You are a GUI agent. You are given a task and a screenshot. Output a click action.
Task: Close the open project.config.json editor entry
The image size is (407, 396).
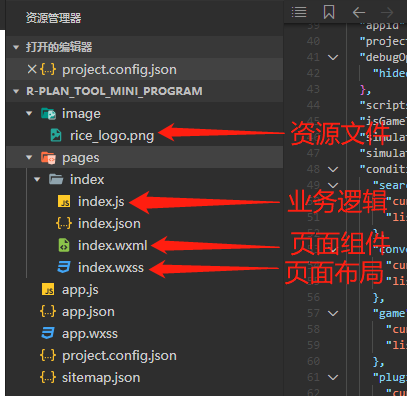(32, 69)
